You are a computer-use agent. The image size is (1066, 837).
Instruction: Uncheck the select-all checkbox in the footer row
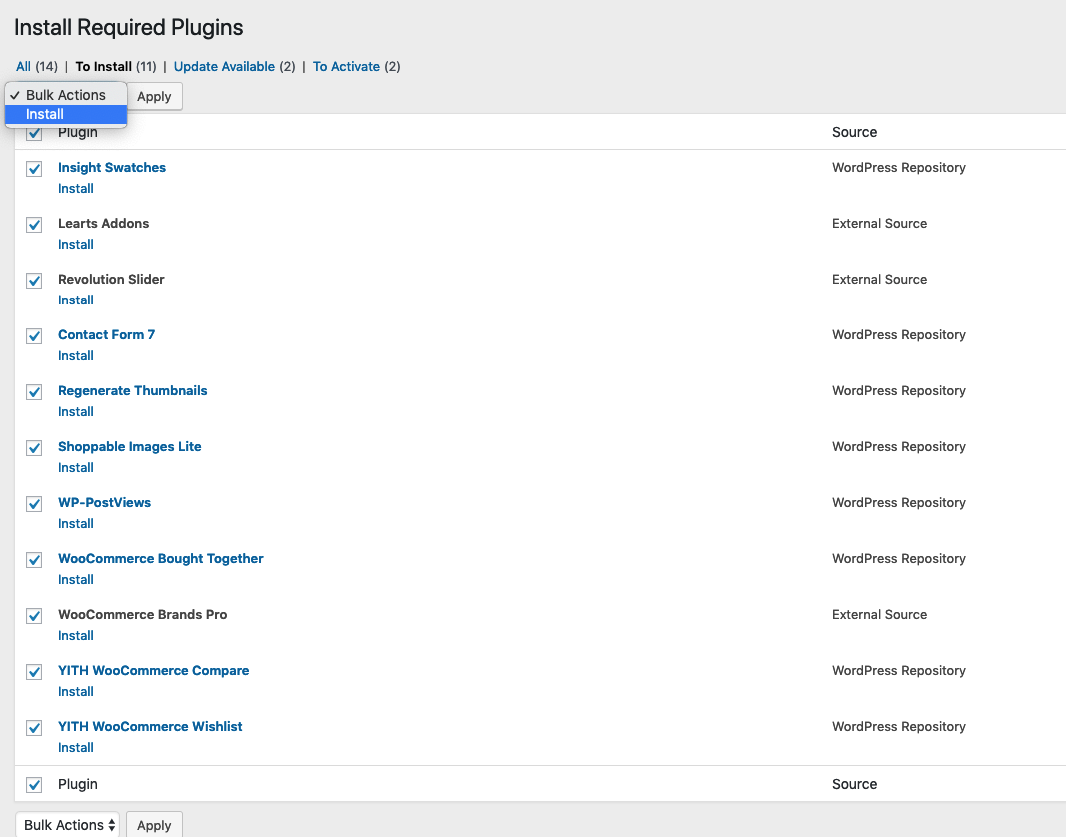[34, 785]
